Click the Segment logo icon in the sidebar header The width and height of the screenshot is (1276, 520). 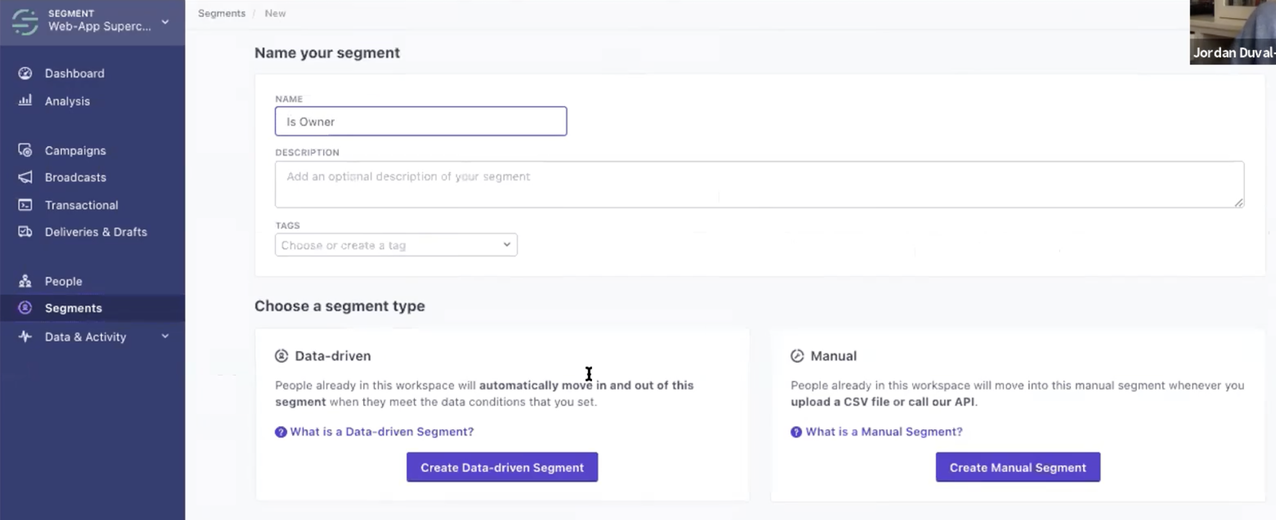pyautogui.click(x=25, y=21)
